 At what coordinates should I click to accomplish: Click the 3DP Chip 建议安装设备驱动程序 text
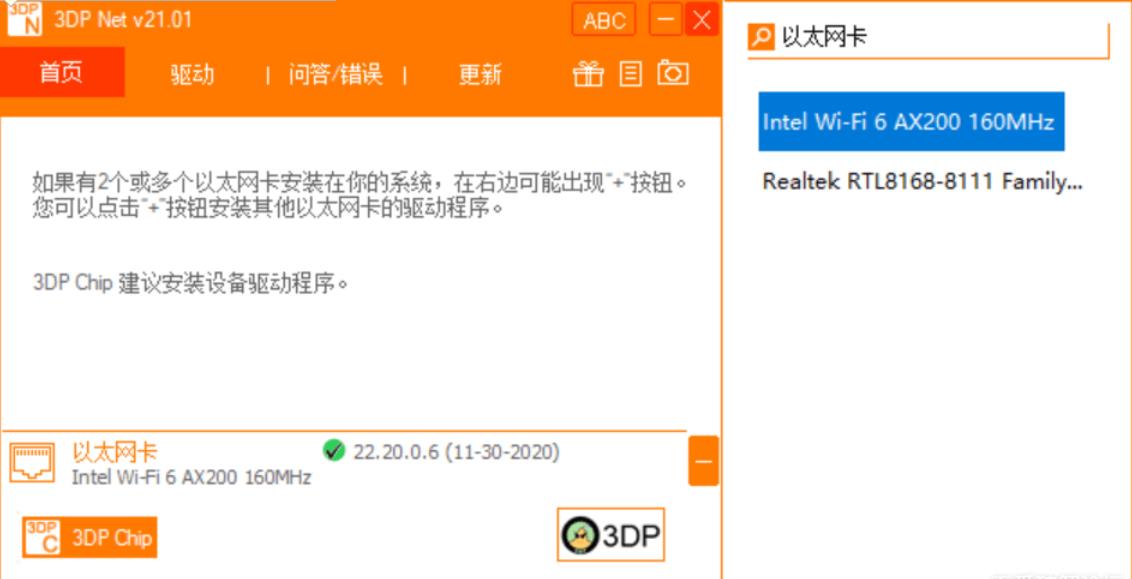191,282
